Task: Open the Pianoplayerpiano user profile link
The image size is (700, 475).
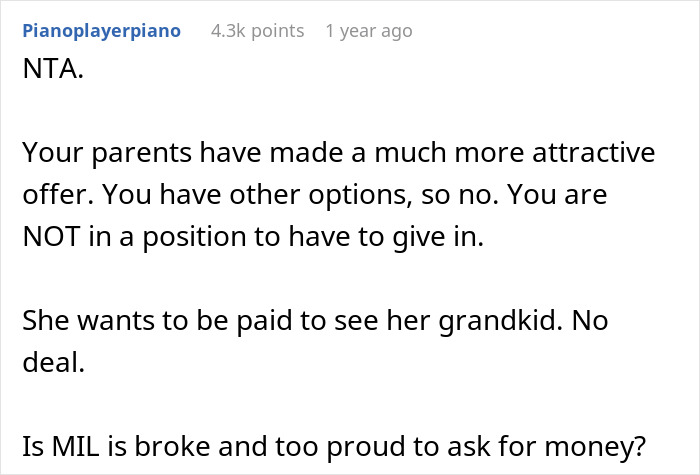Action: tap(101, 32)
